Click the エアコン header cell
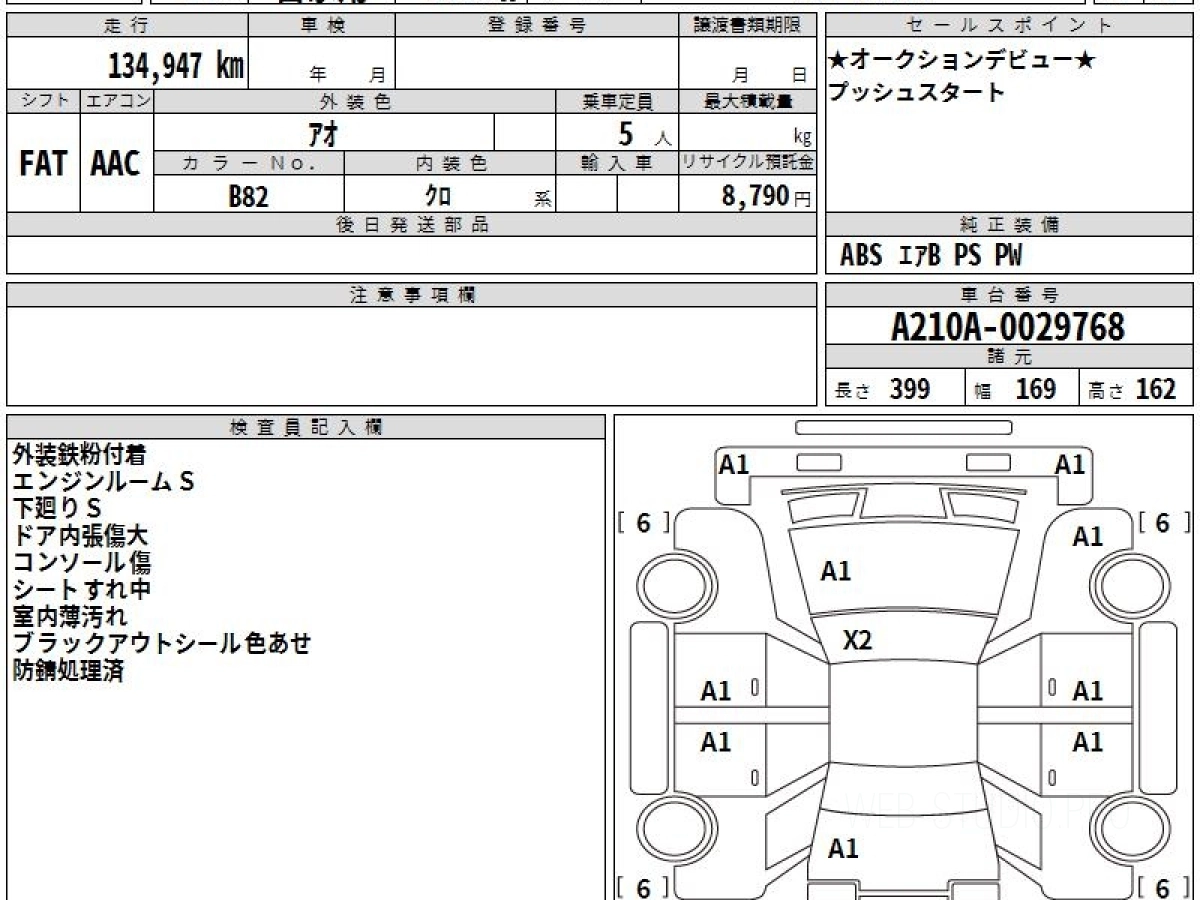Viewport: 1200px width, 900px height. (x=117, y=101)
